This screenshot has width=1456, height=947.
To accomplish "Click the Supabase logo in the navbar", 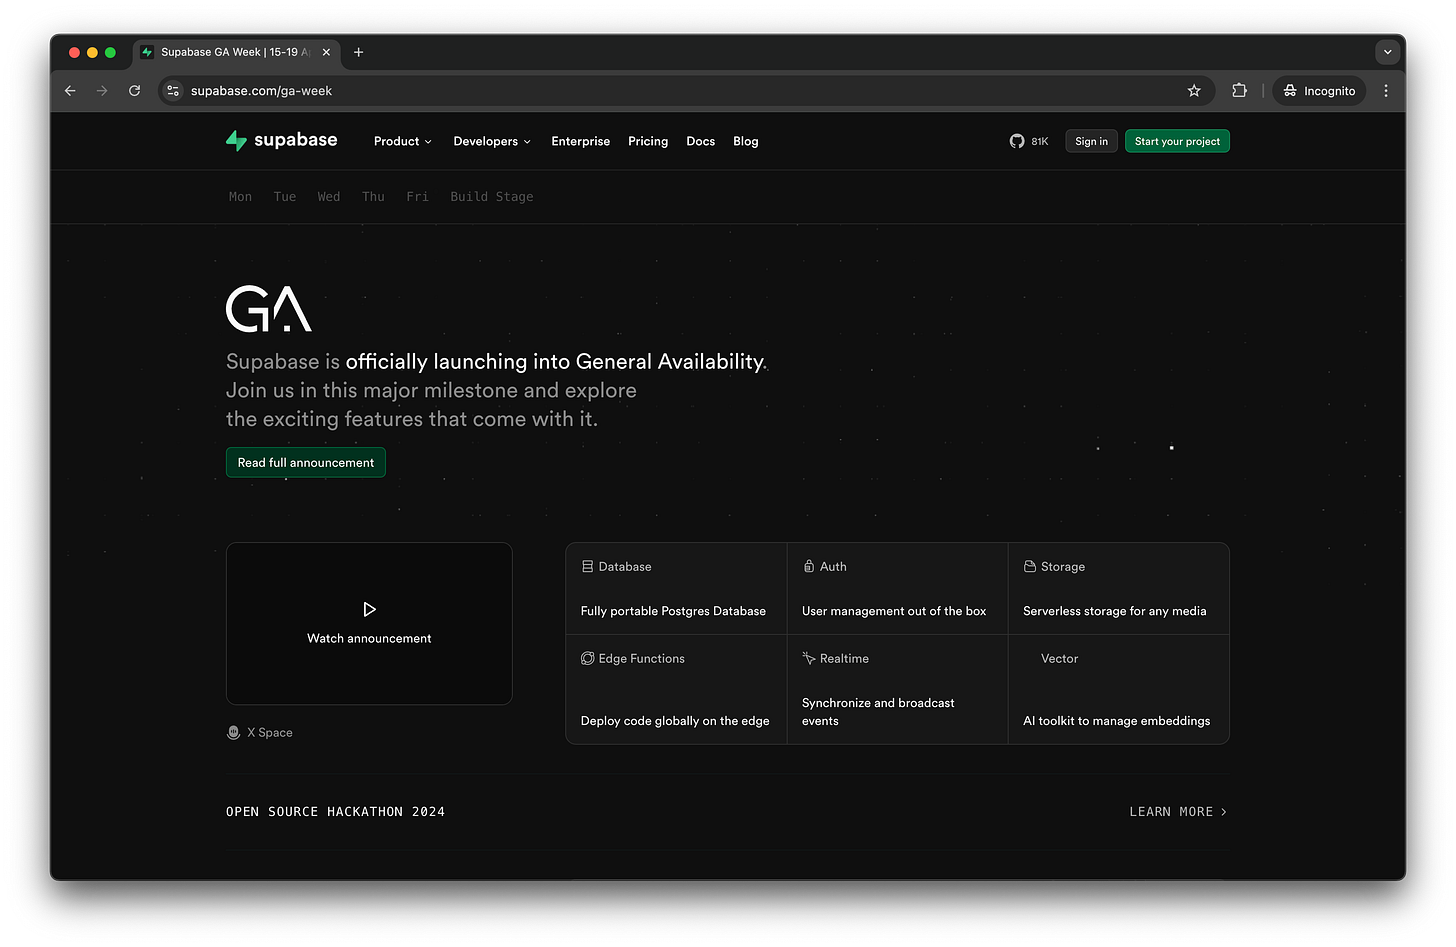I will click(281, 141).
